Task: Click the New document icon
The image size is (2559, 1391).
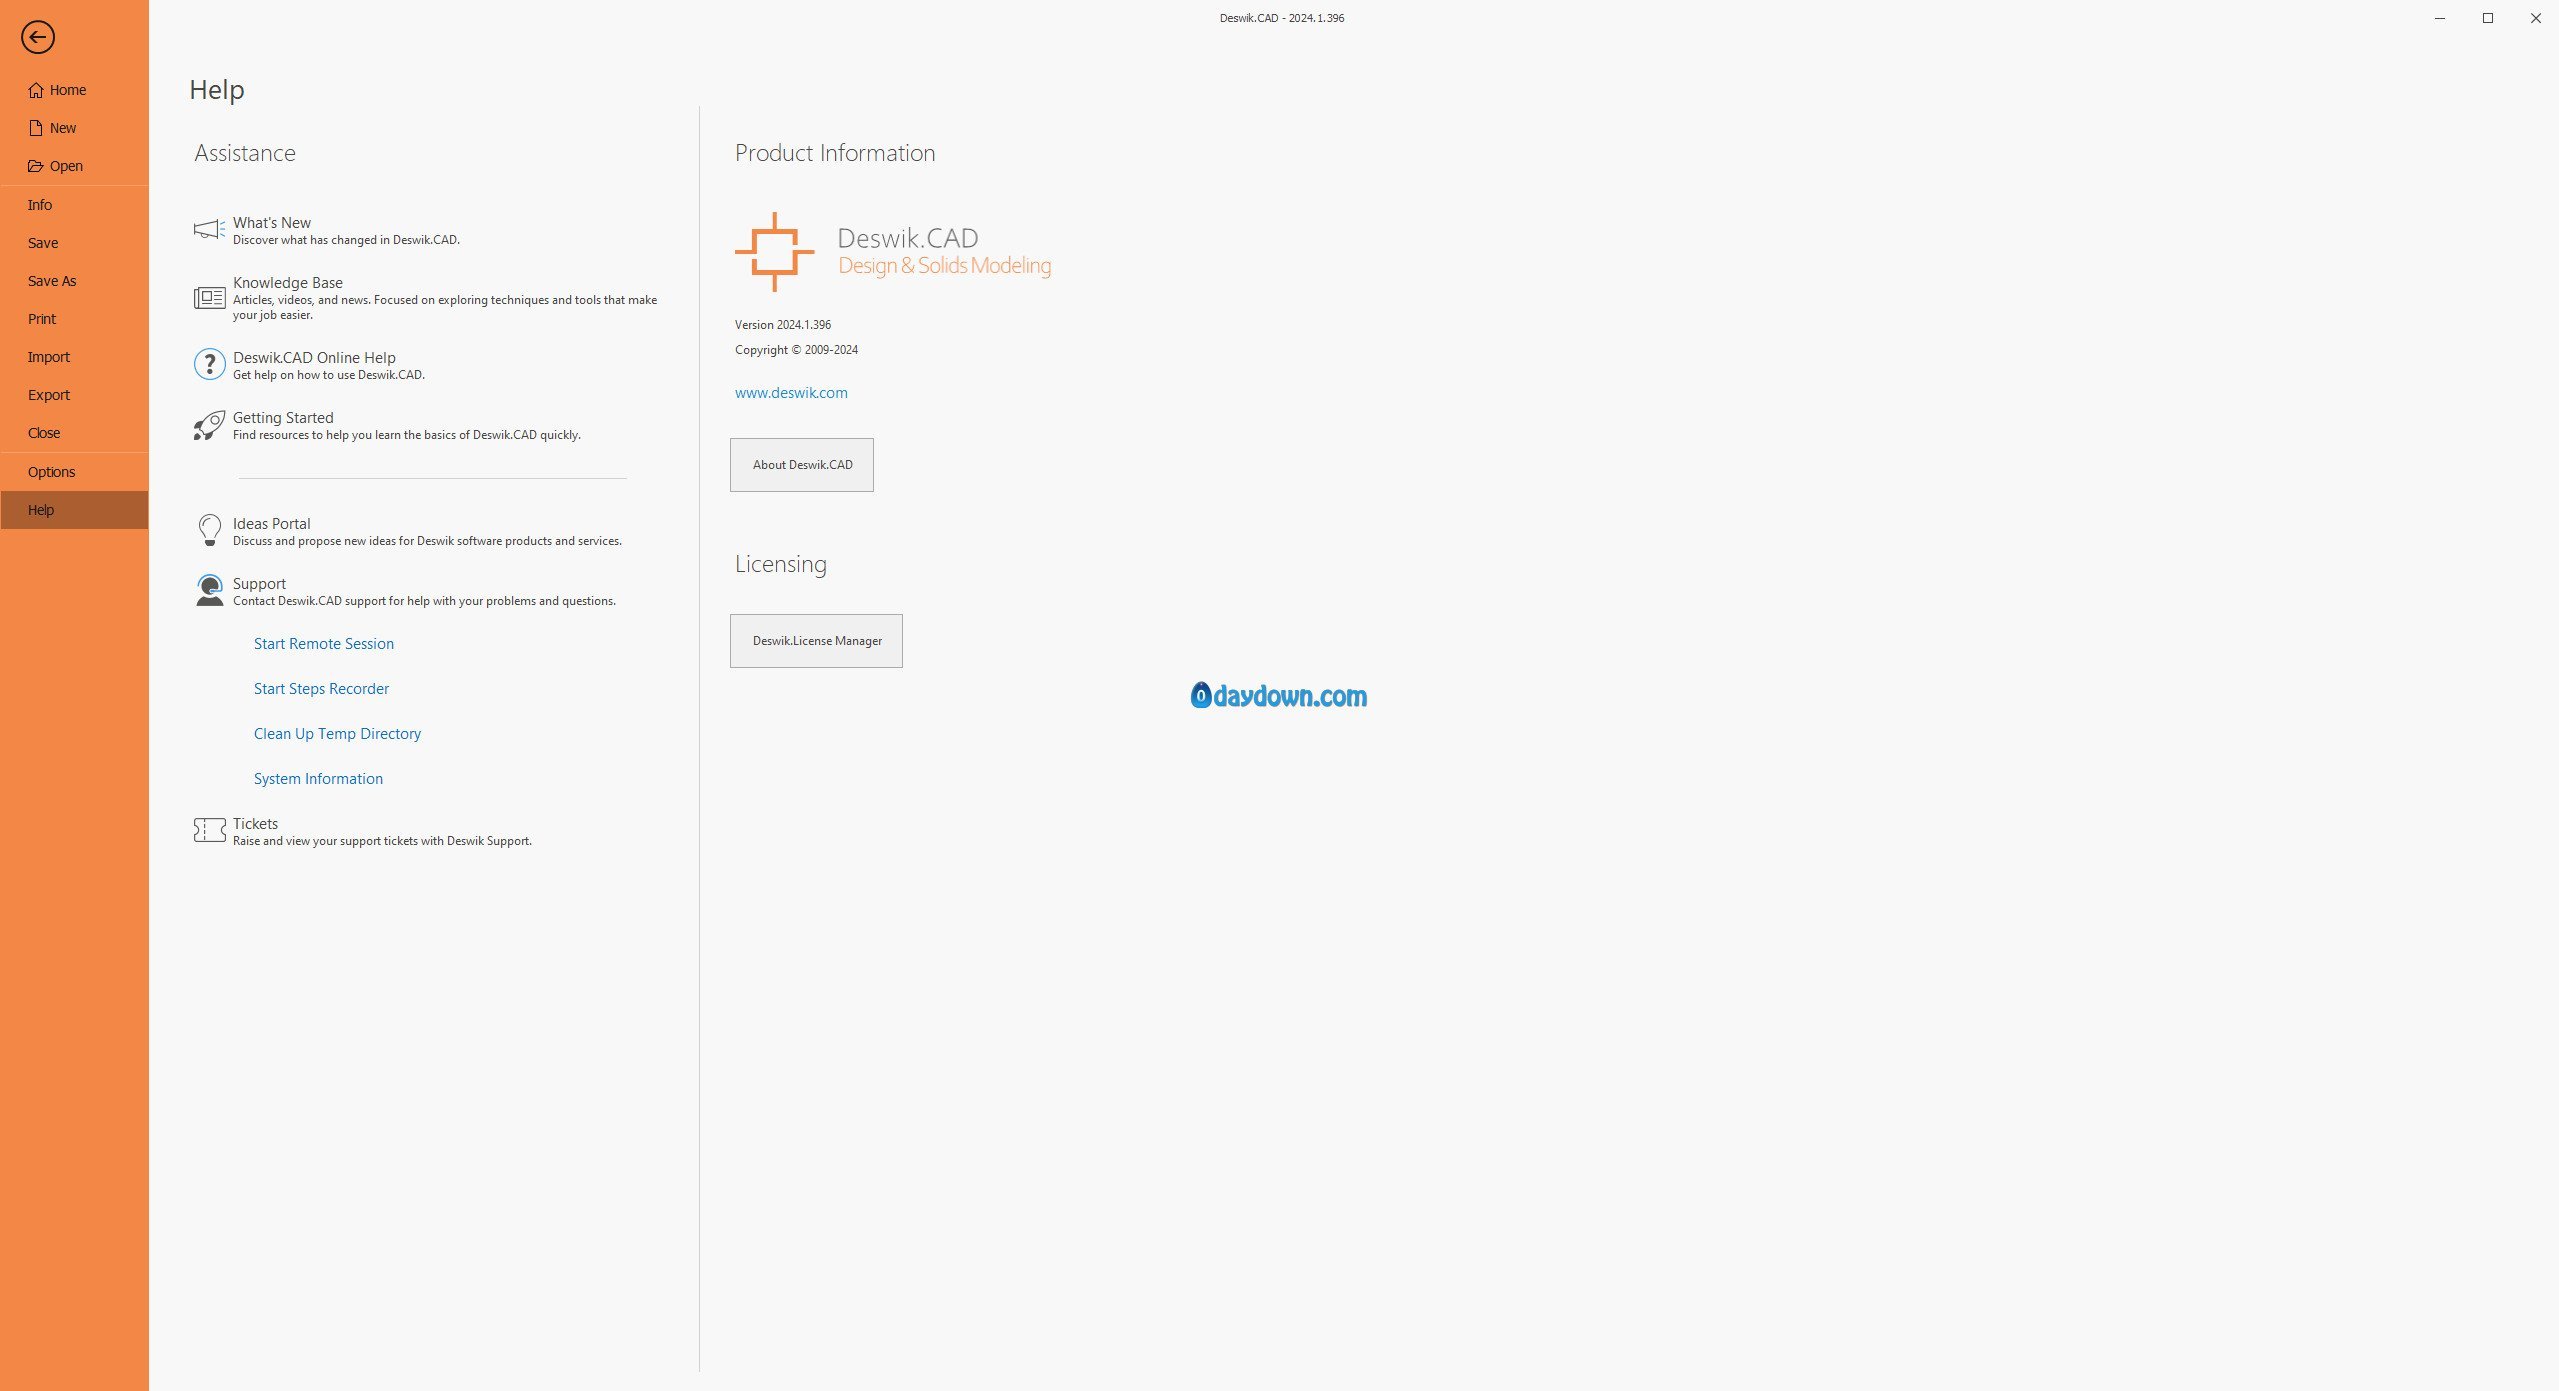Action: [36, 128]
